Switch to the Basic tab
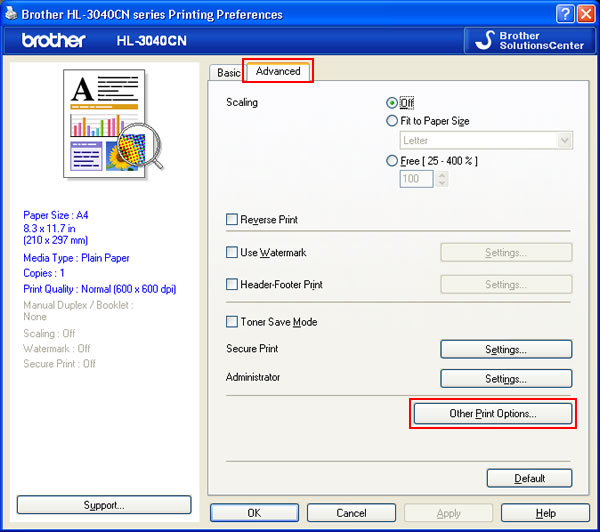Screen dimensions: 600x532 pyautogui.click(x=228, y=73)
